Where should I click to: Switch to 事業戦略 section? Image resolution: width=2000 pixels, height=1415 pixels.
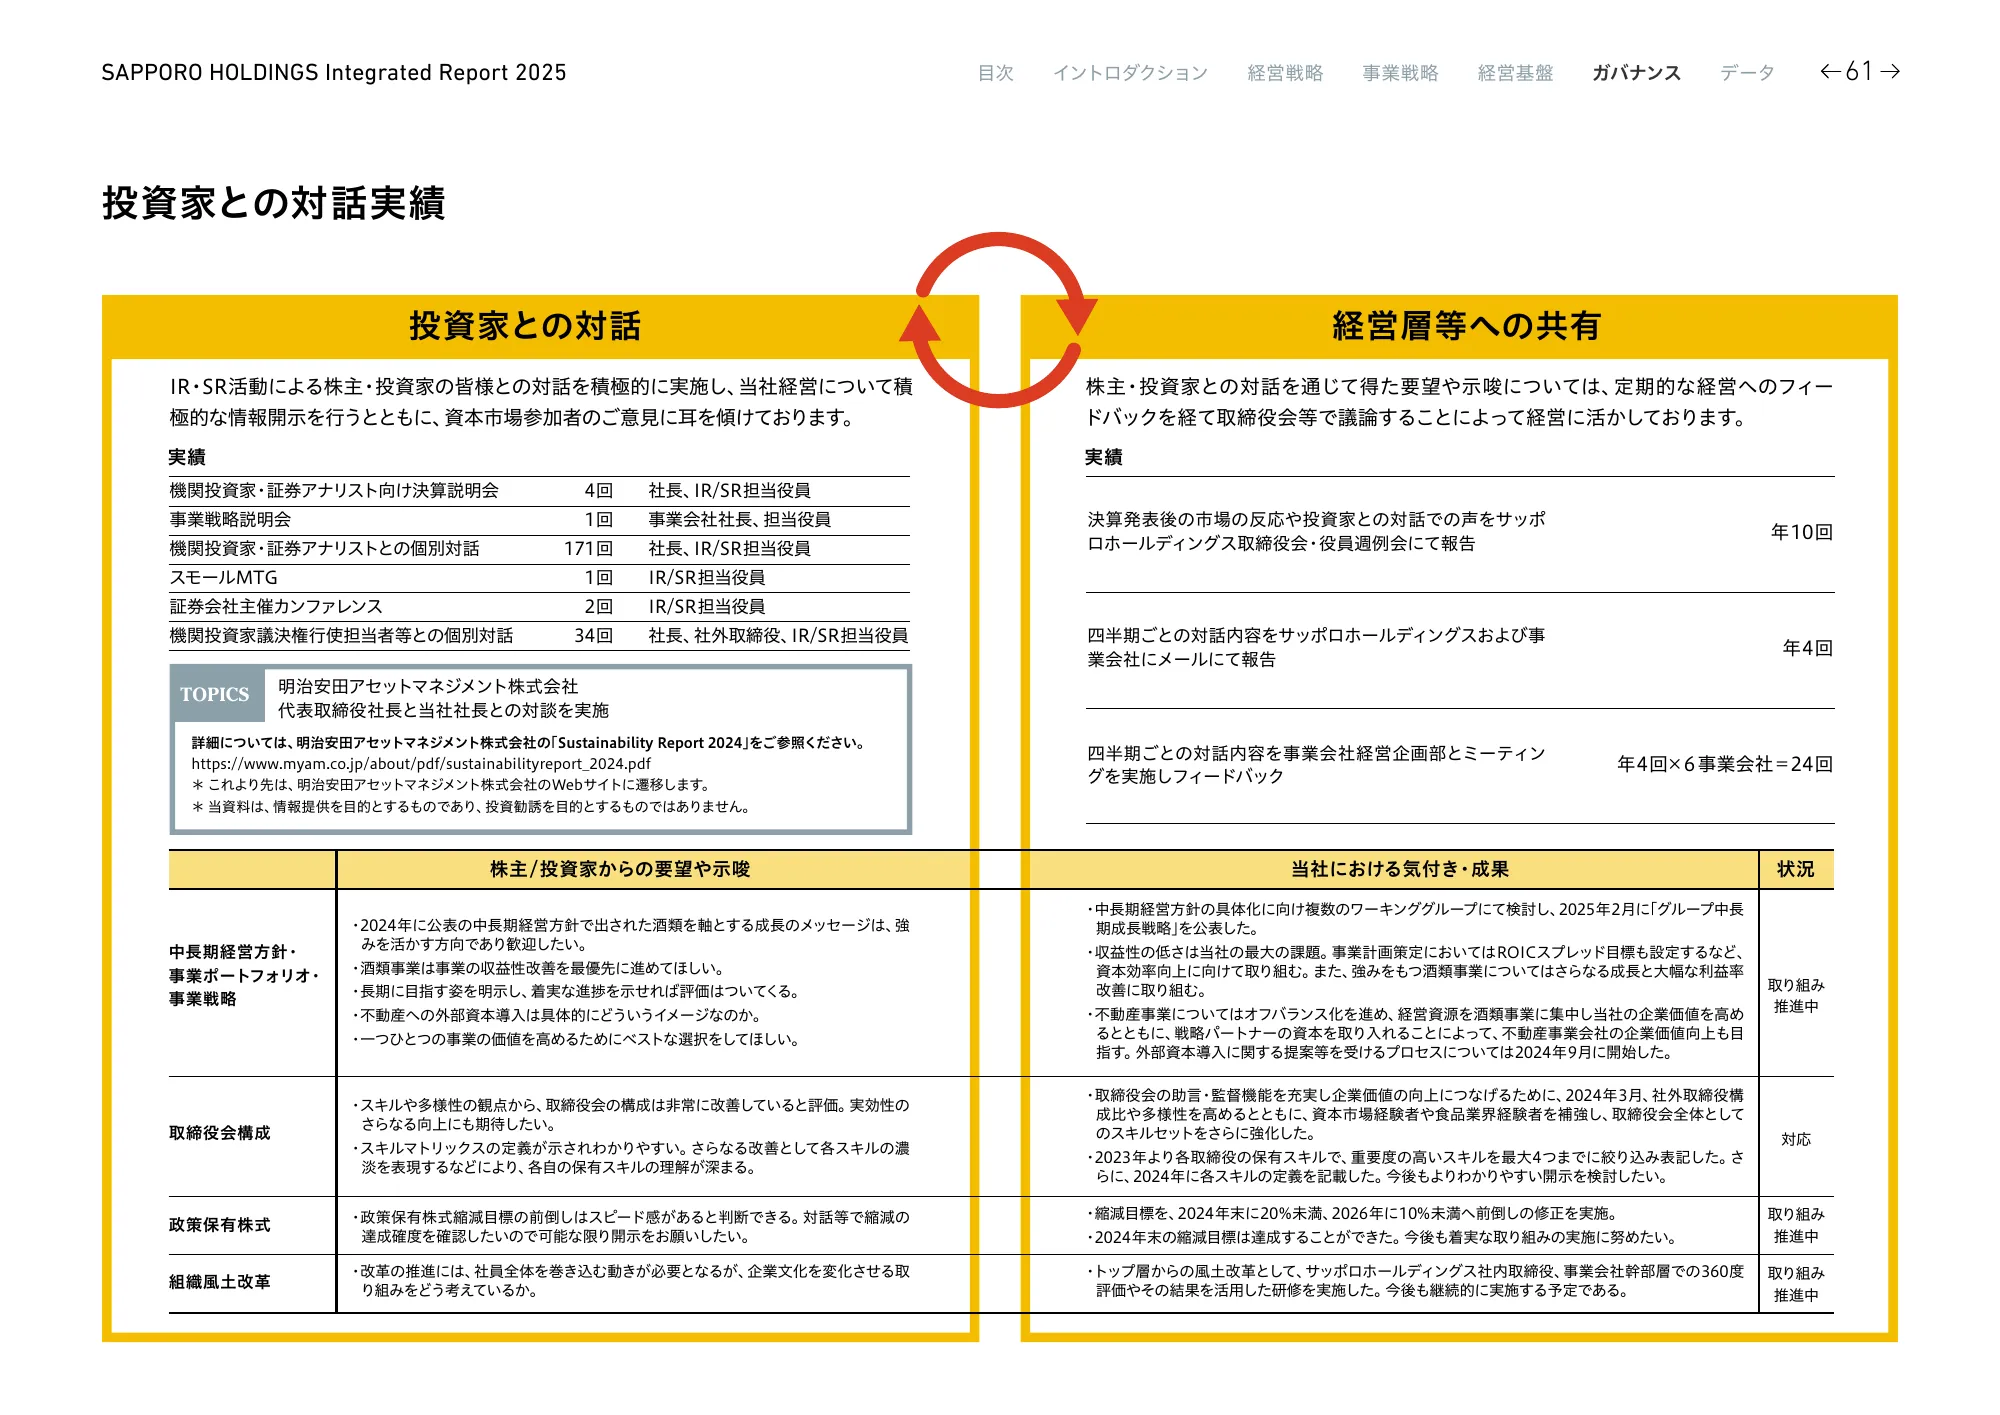(x=1400, y=73)
